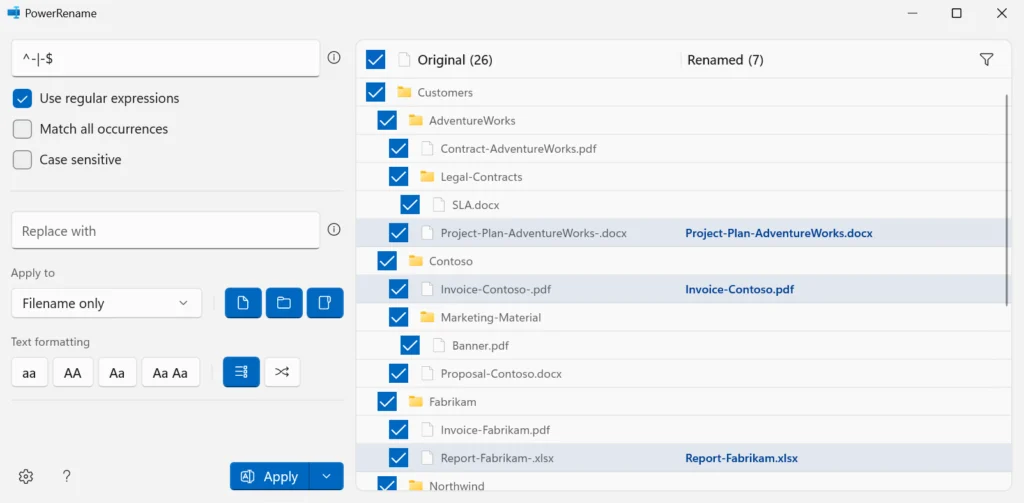Click the Replace with info icon

[334, 230]
